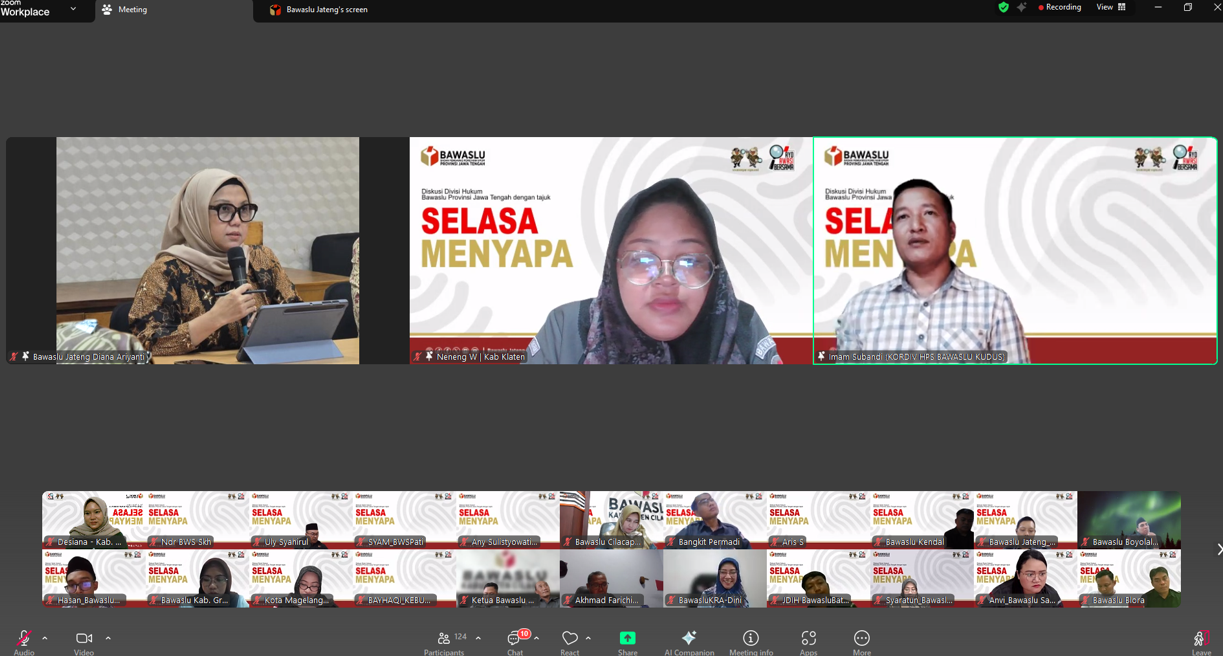Open the Zoom Workplace dropdown menu

73,9
